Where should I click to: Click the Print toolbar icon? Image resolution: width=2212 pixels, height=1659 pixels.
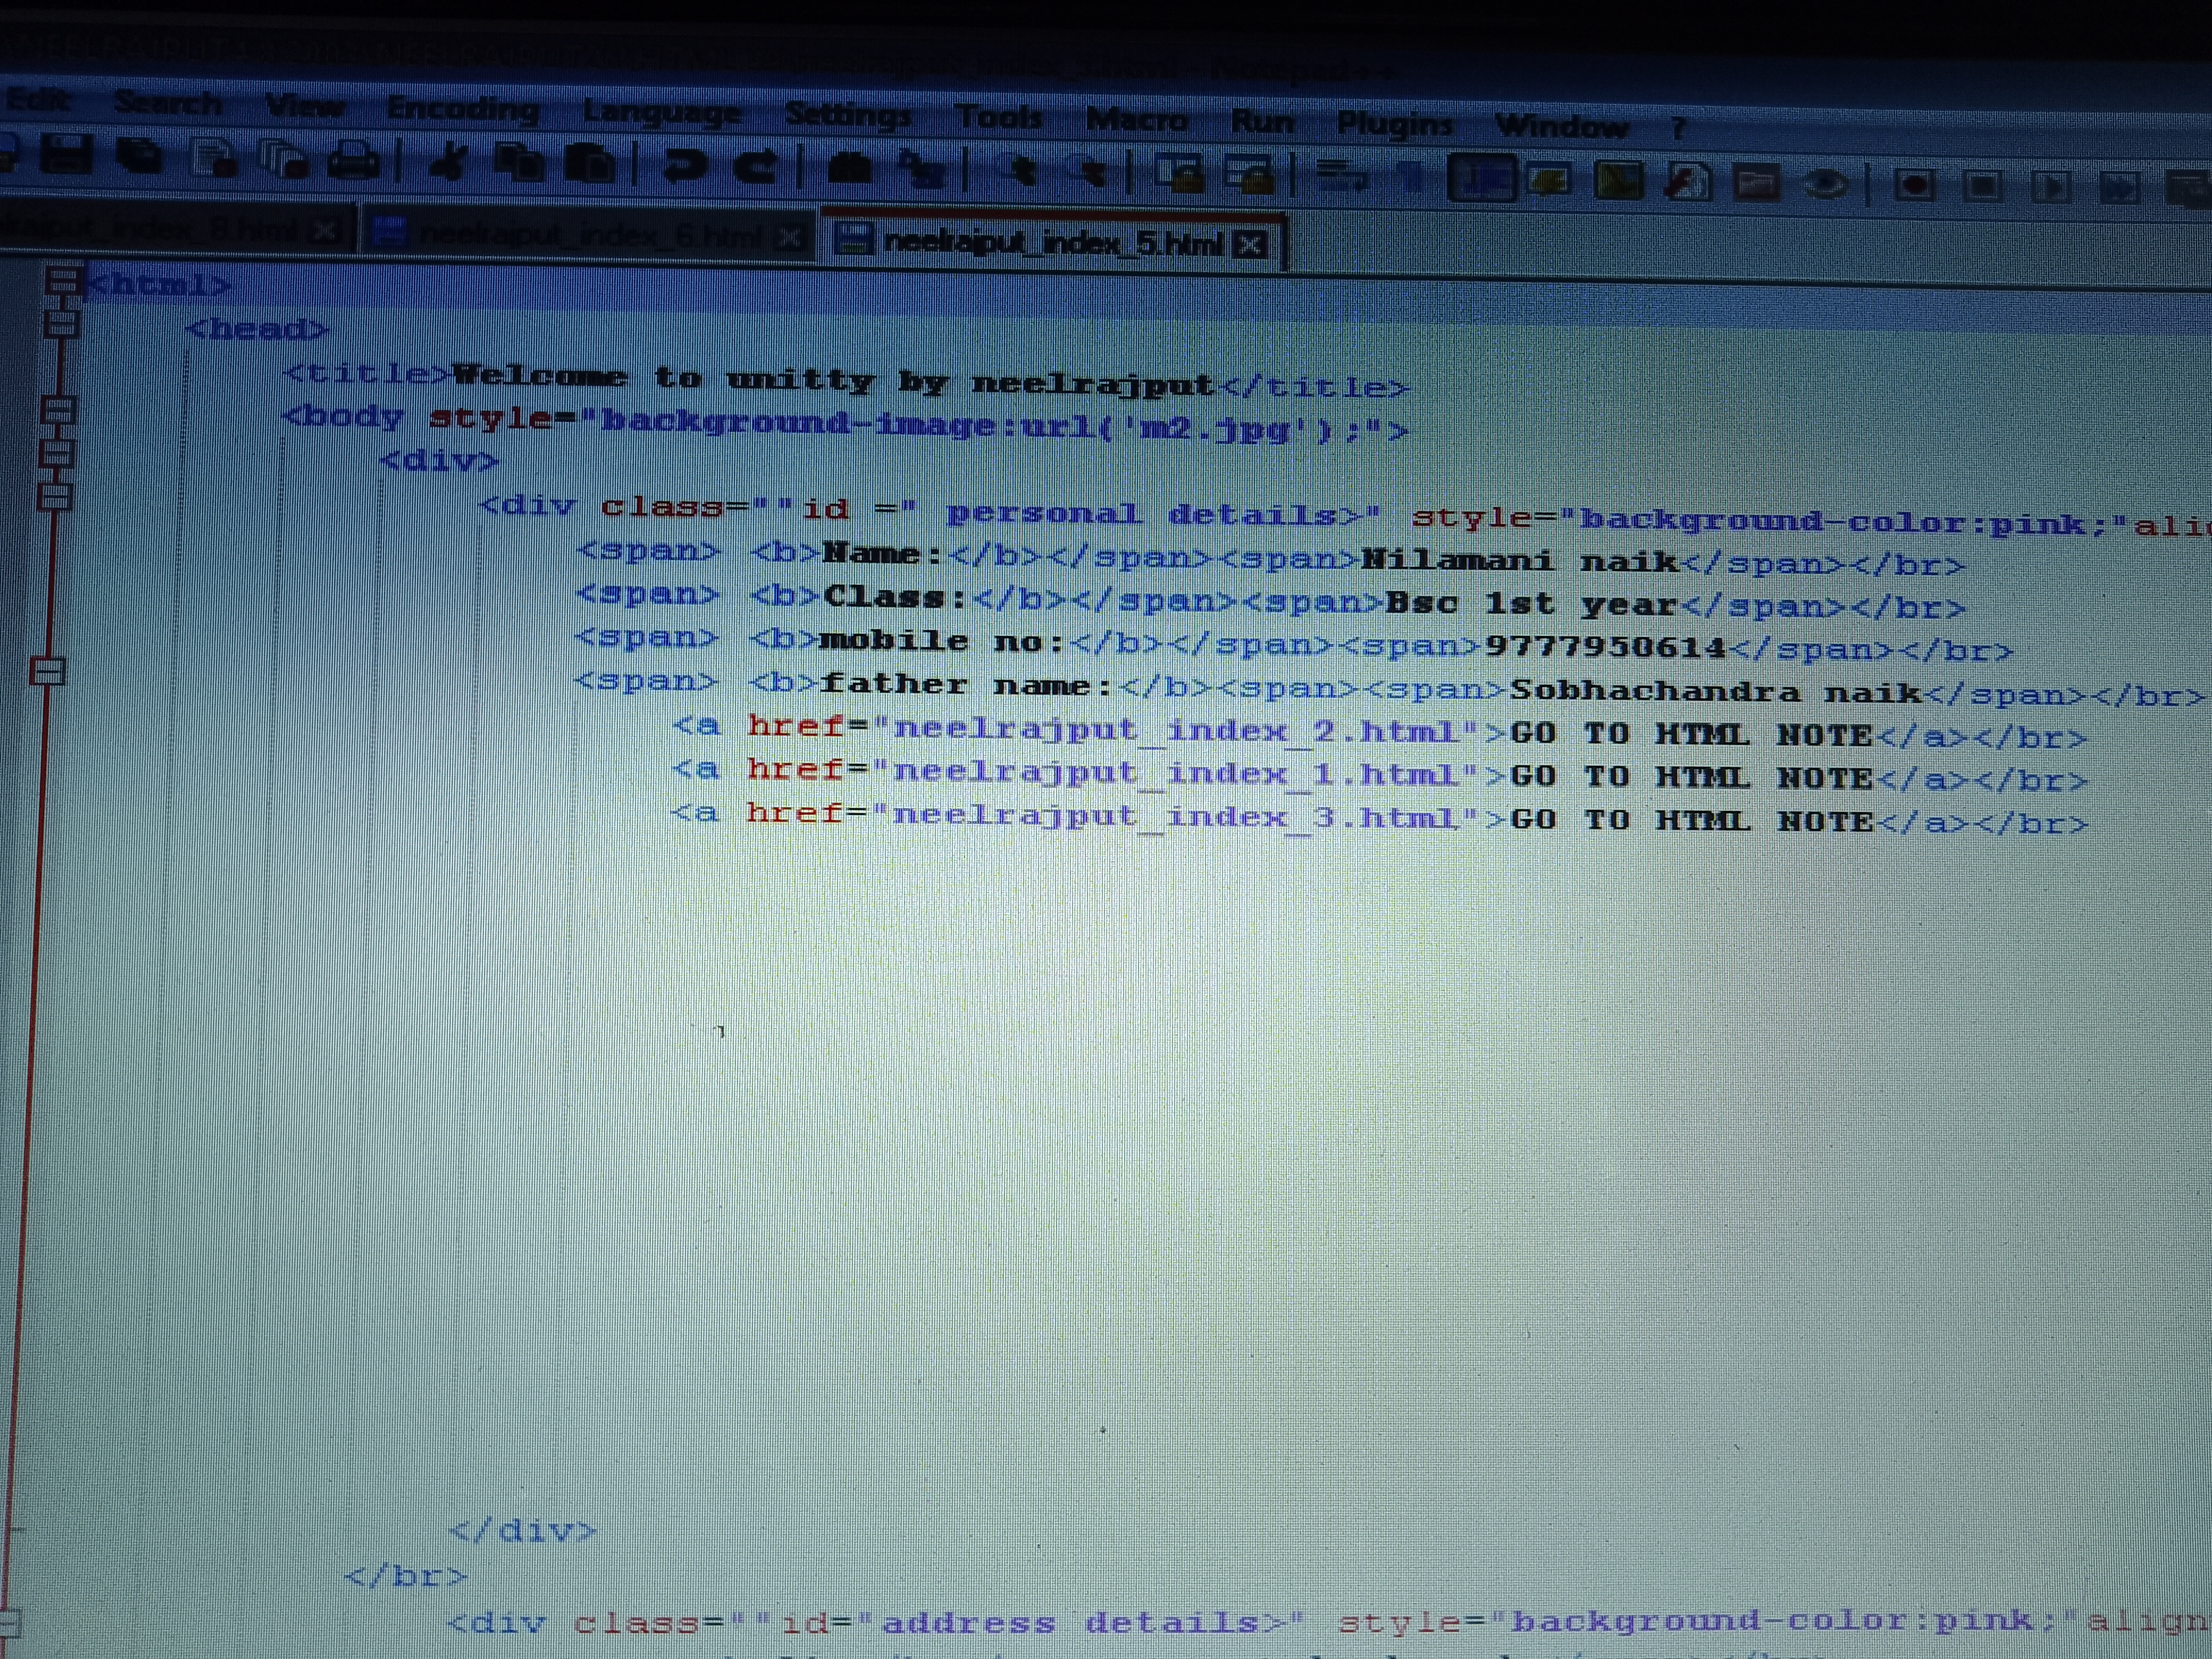coord(354,161)
